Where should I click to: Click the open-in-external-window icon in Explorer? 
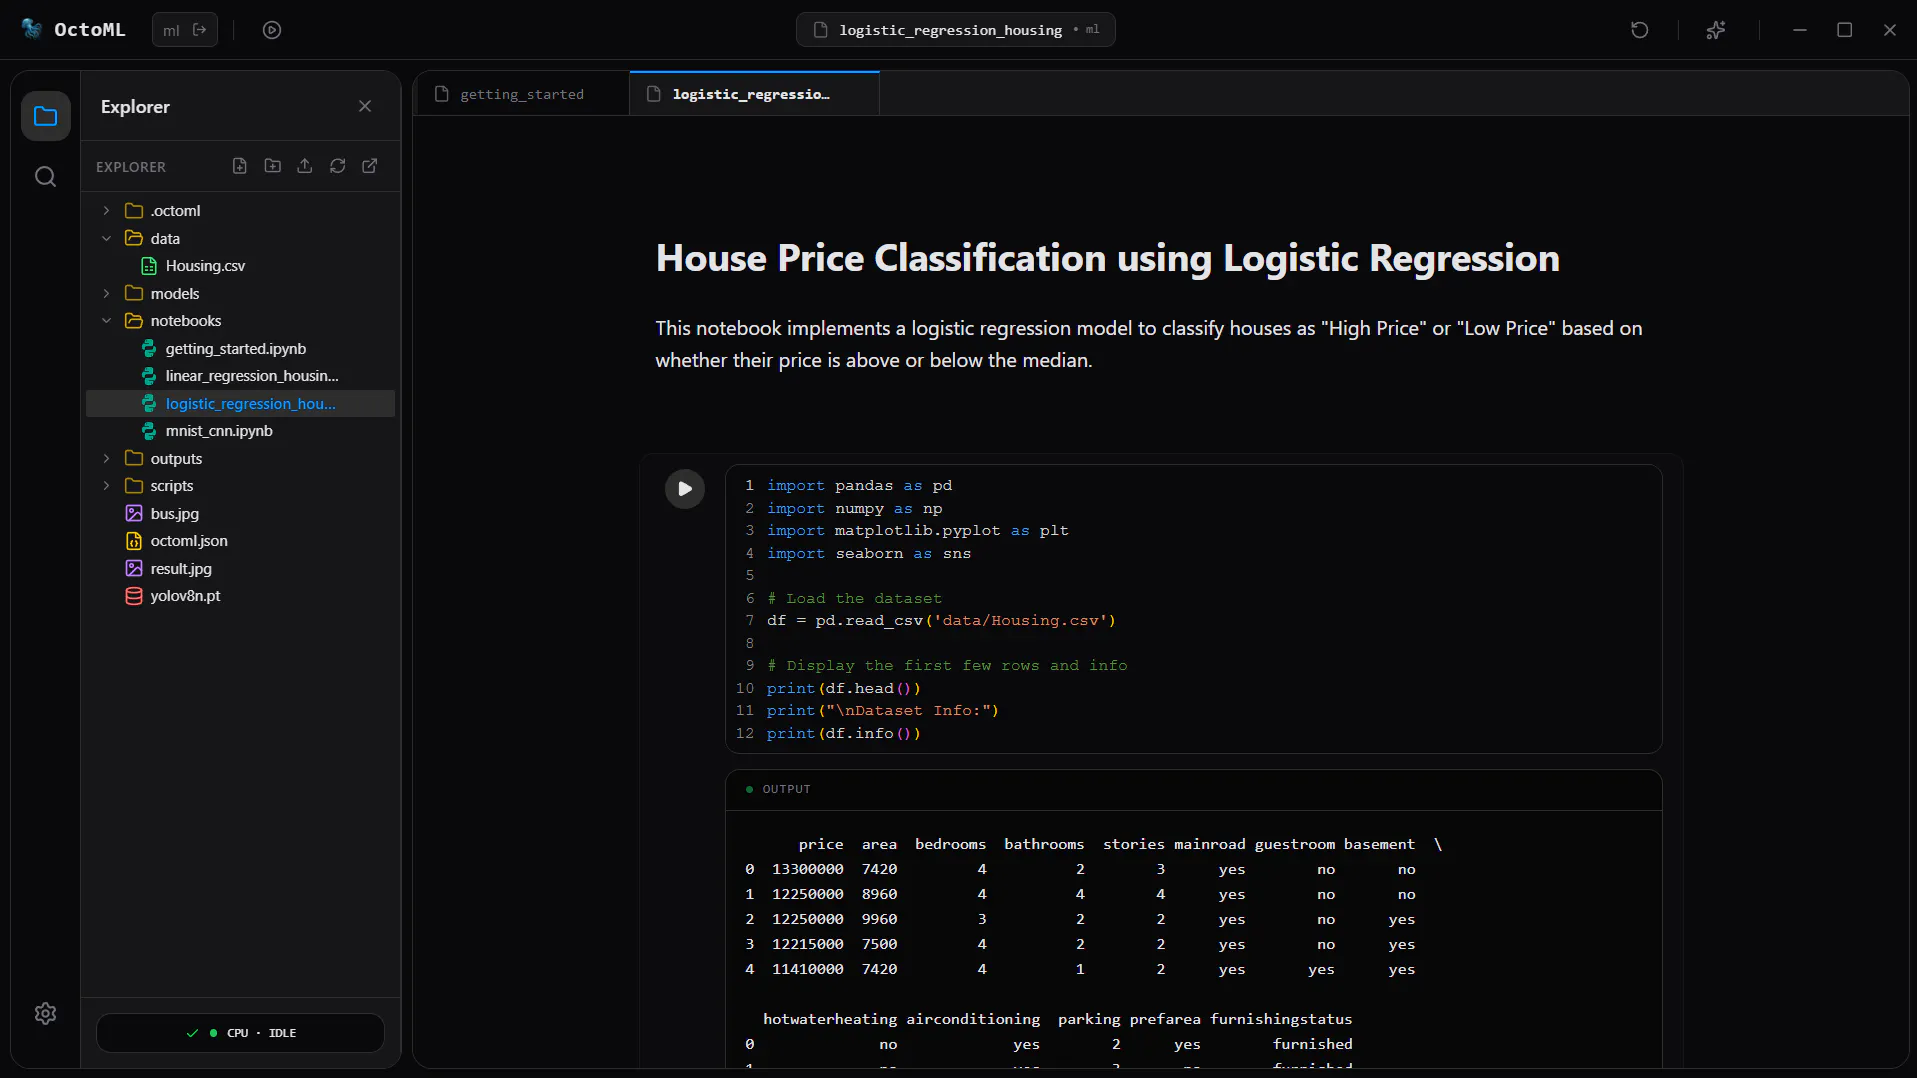coord(370,166)
